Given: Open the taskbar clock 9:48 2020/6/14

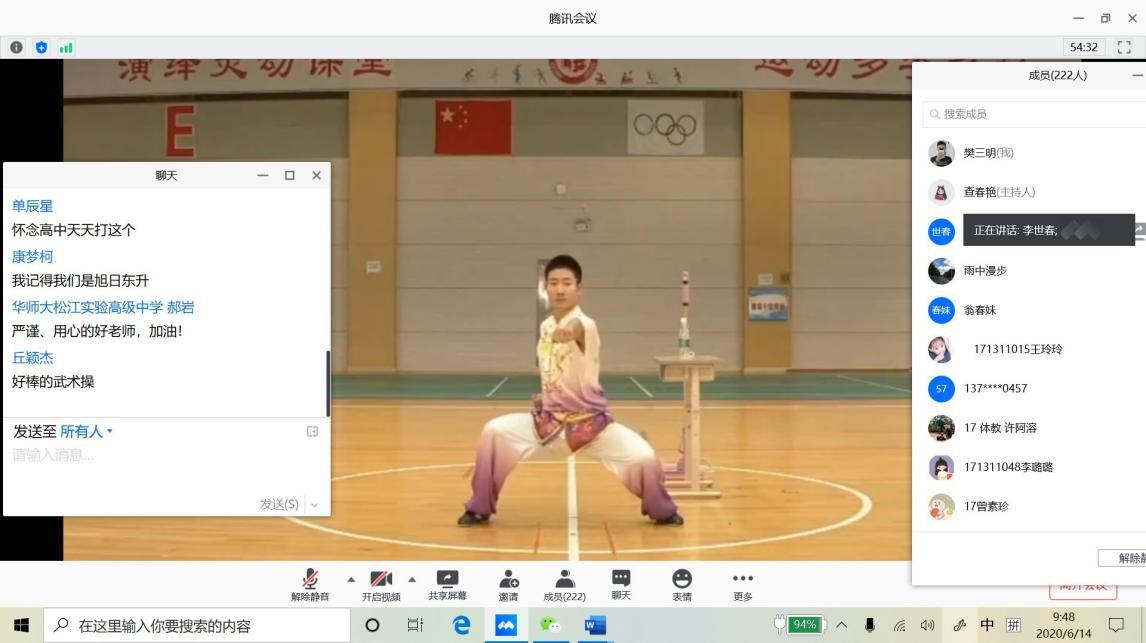Looking at the screenshot, I should [x=1063, y=625].
